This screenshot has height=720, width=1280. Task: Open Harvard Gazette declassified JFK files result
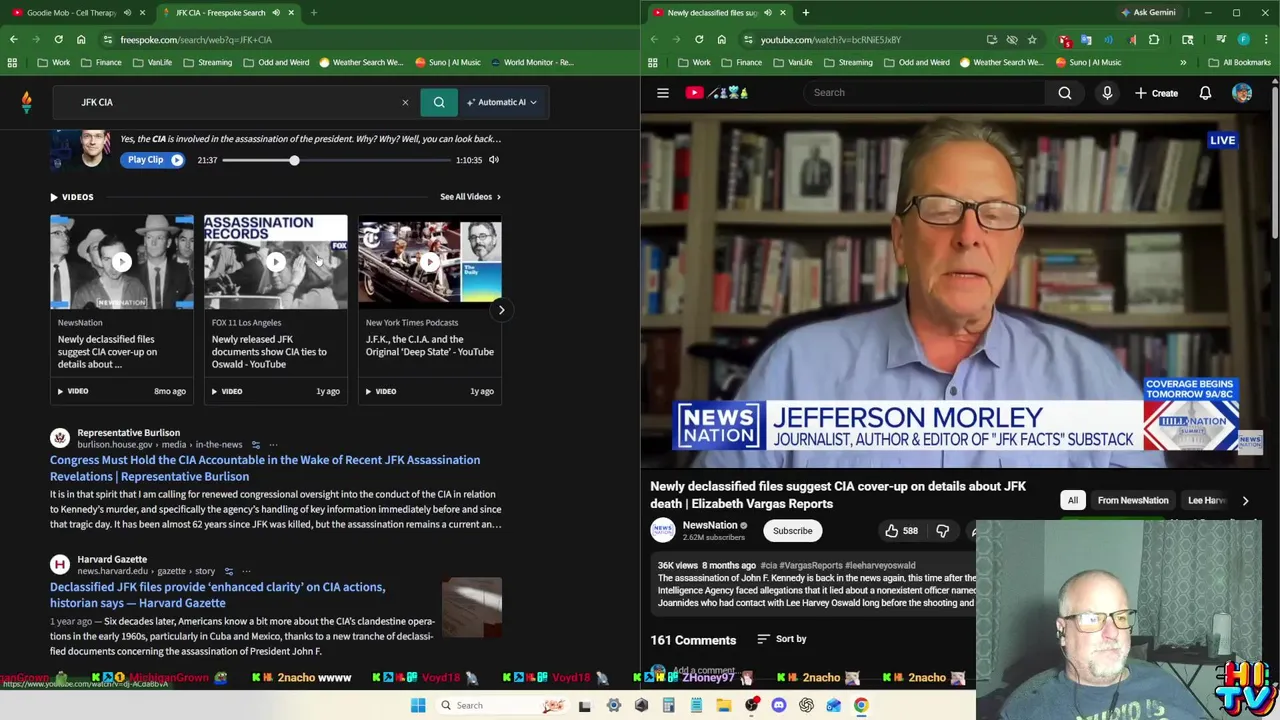[x=217, y=595]
